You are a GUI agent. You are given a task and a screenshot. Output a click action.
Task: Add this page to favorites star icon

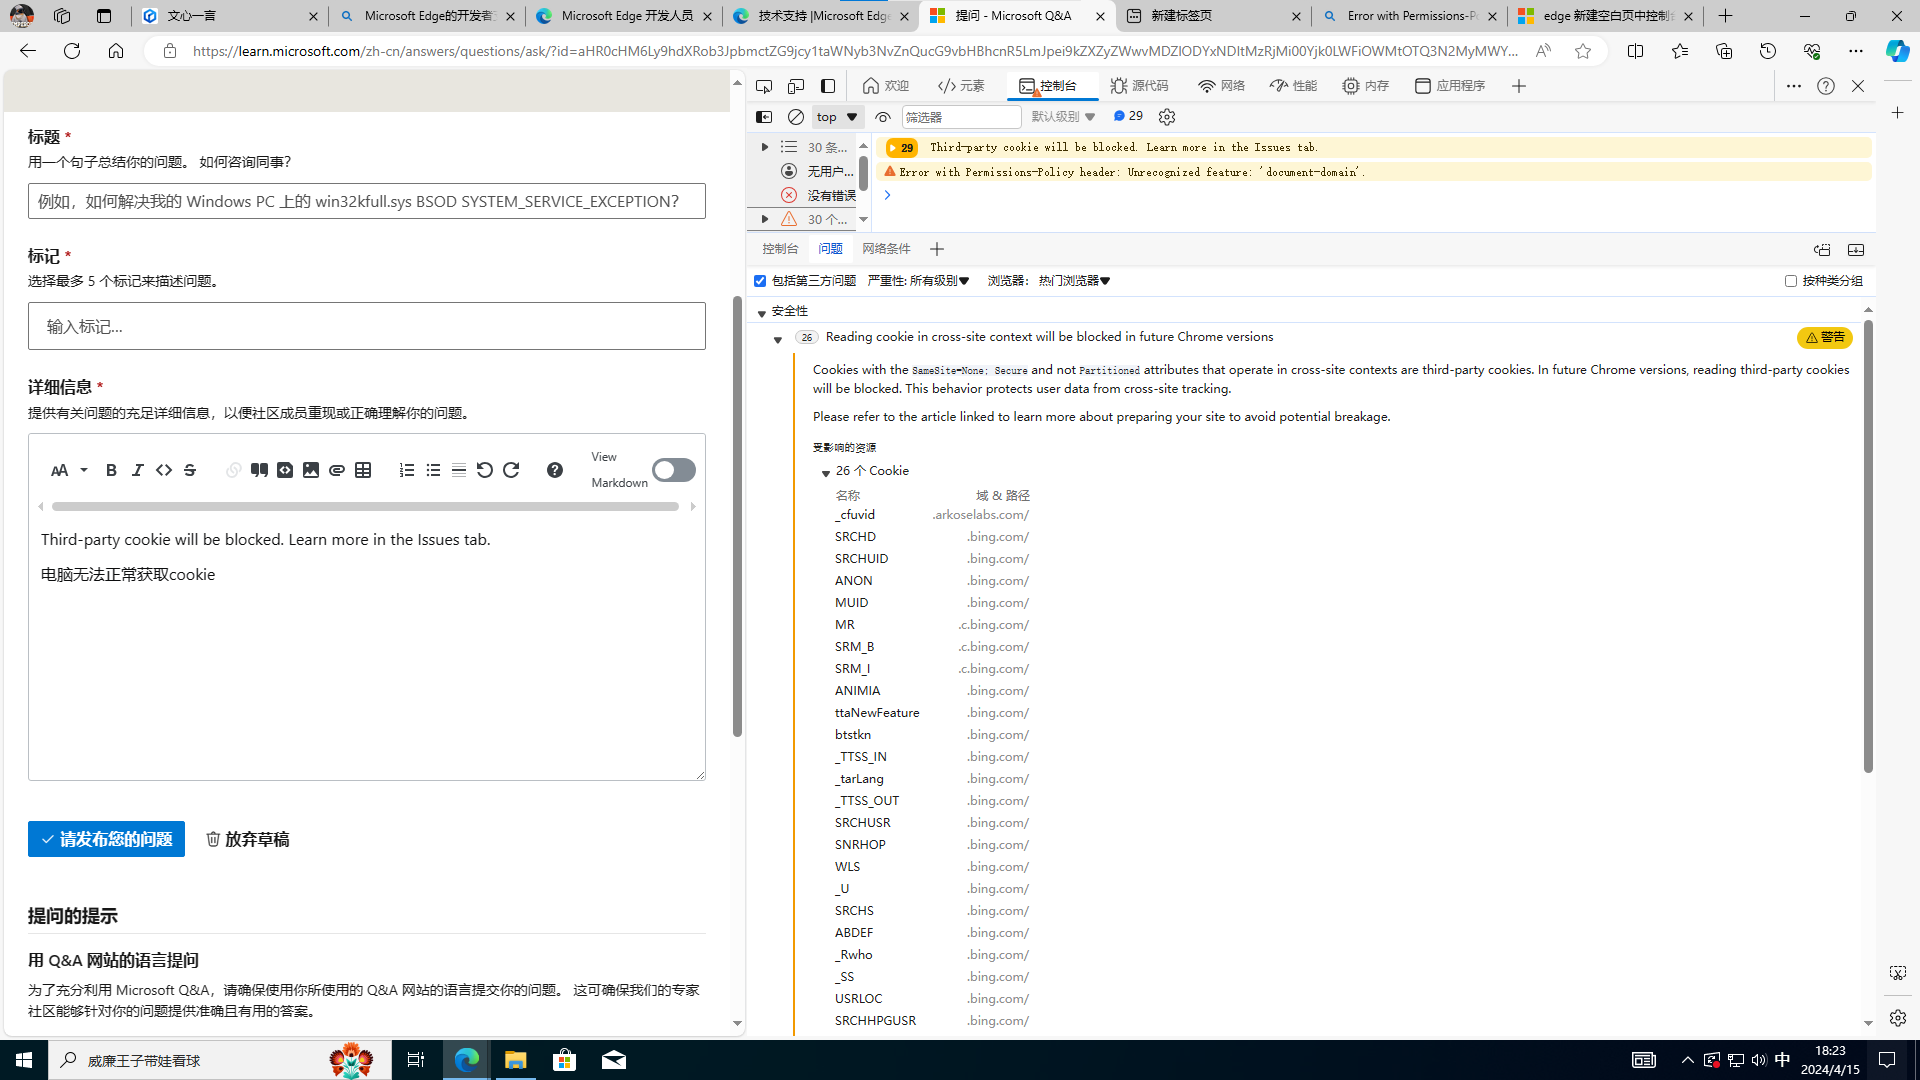[1583, 51]
